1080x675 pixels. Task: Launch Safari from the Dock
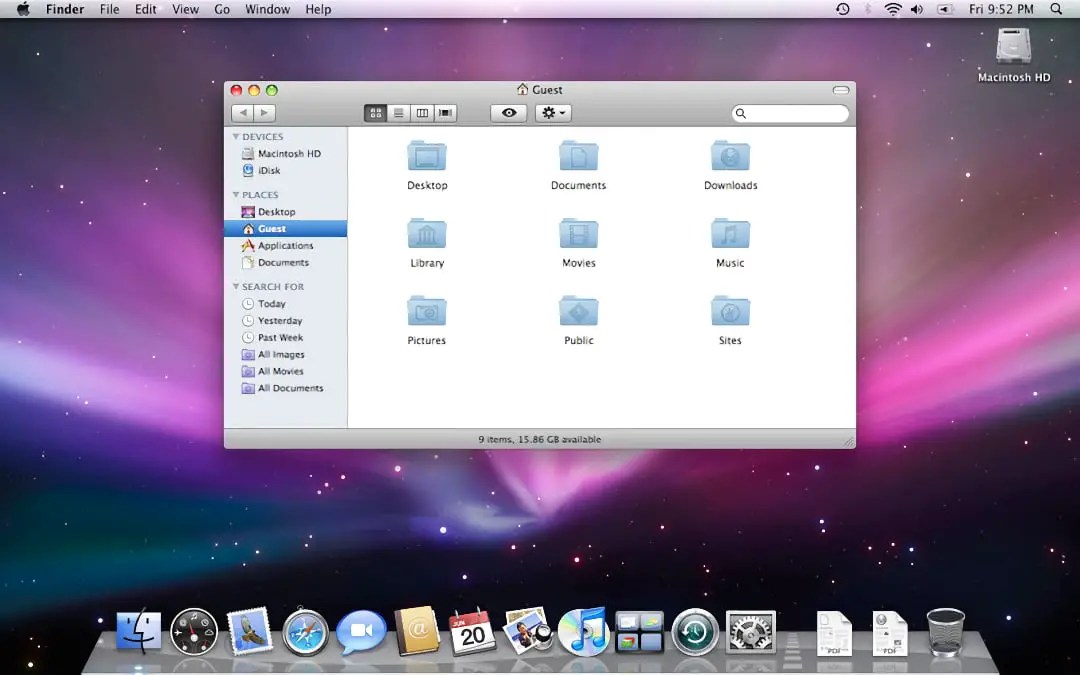(306, 632)
